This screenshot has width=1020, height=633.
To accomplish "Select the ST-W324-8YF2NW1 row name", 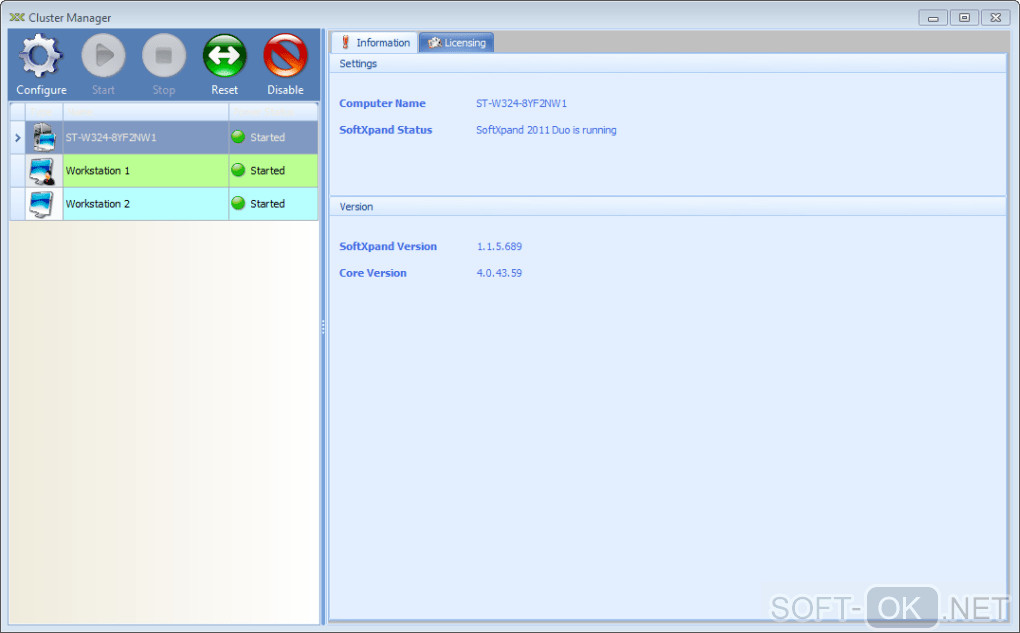I will (111, 137).
